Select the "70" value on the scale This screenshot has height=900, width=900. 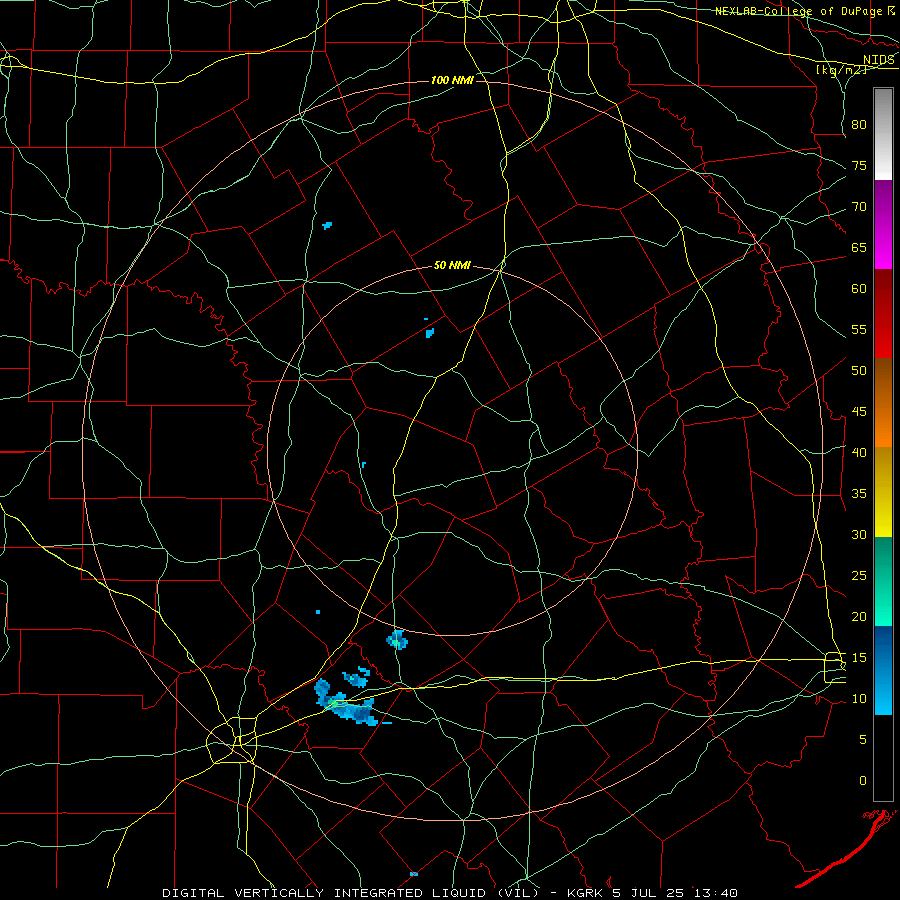point(859,207)
